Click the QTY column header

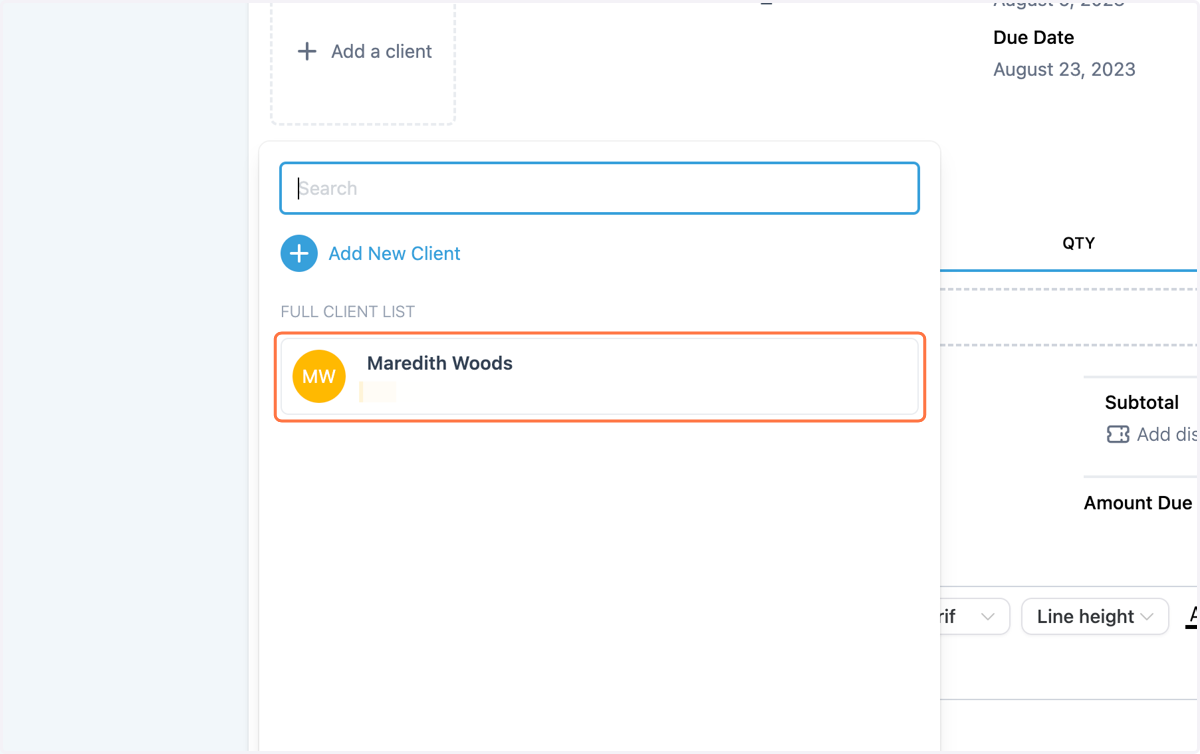1079,243
